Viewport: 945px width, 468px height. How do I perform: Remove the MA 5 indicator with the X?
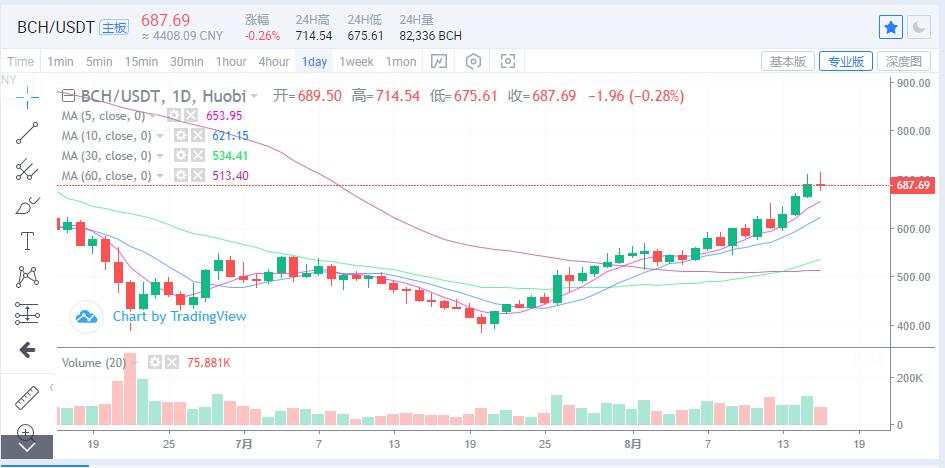click(190, 116)
